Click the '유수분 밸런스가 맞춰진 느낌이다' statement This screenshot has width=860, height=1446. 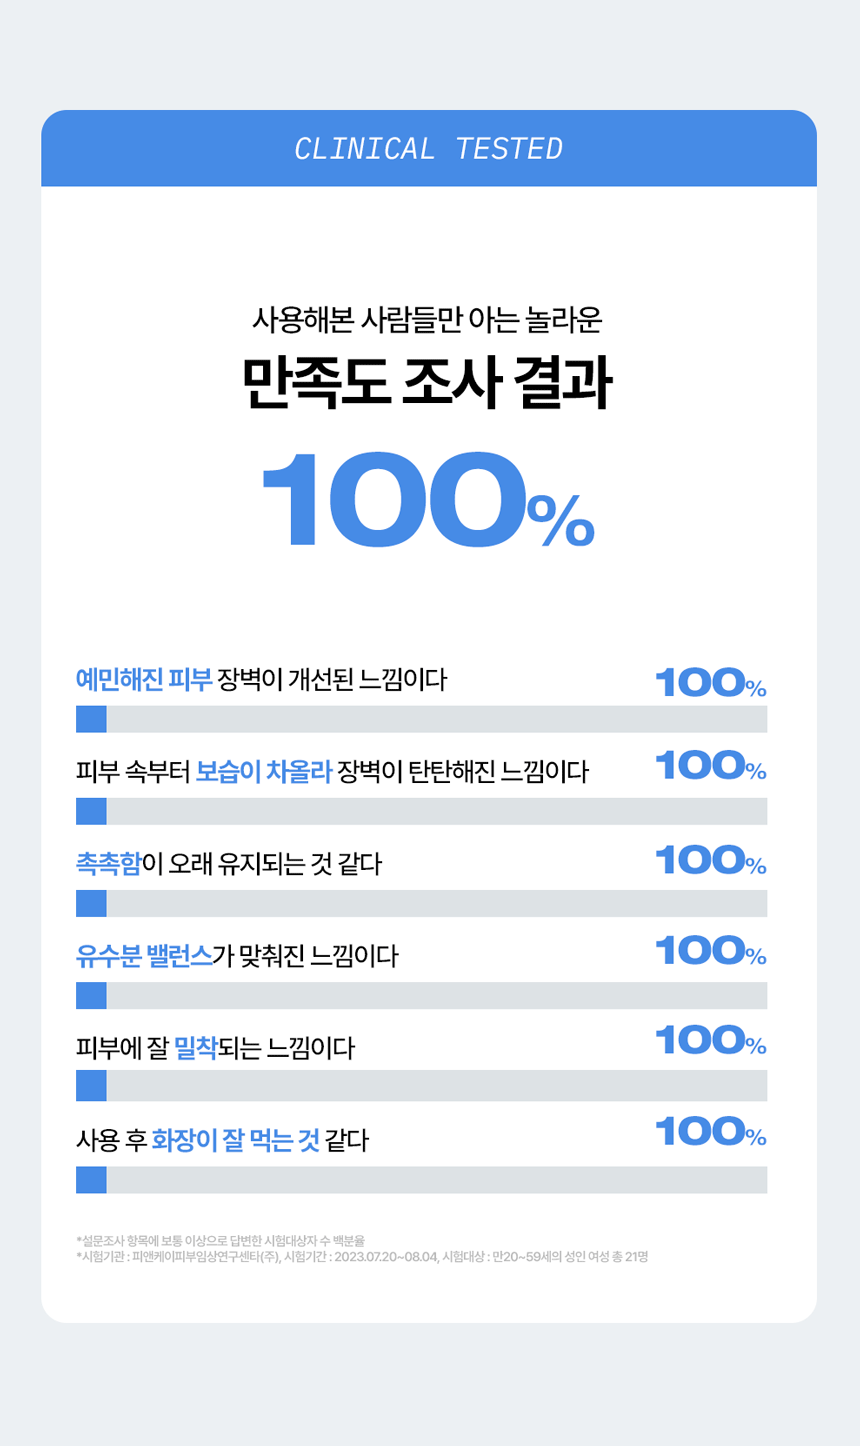[x=237, y=956]
